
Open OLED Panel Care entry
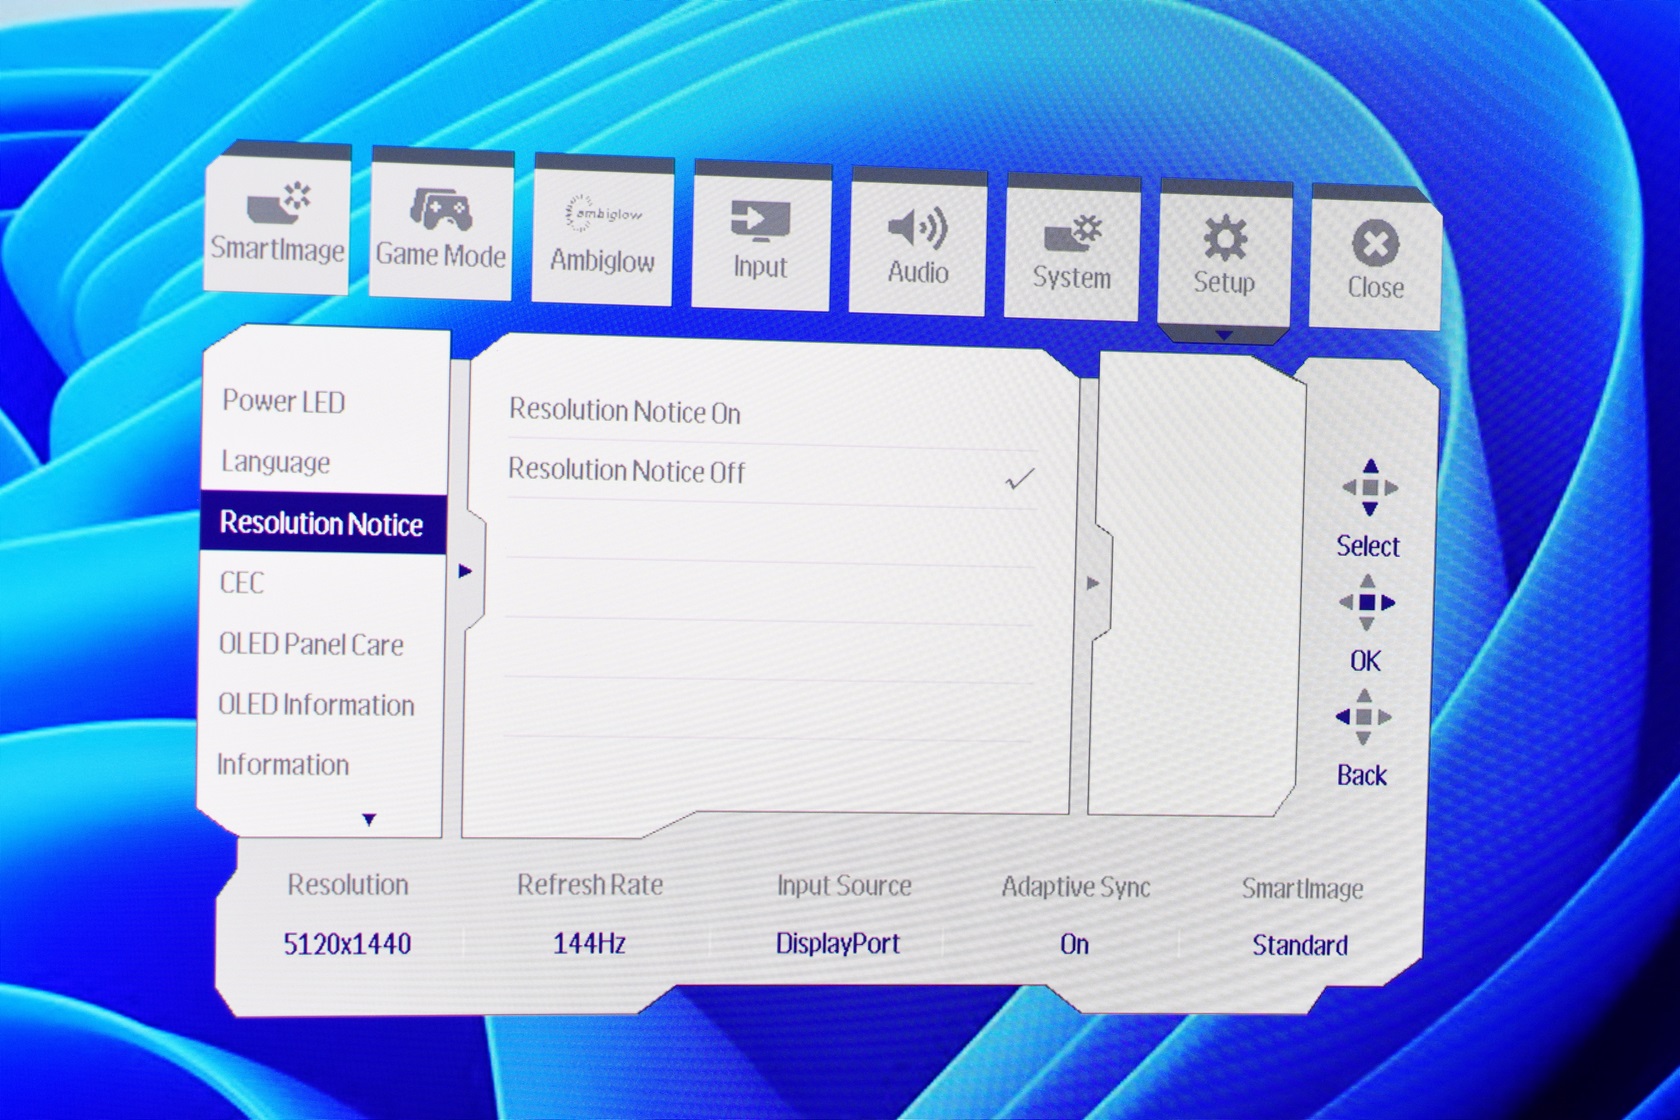click(x=311, y=644)
